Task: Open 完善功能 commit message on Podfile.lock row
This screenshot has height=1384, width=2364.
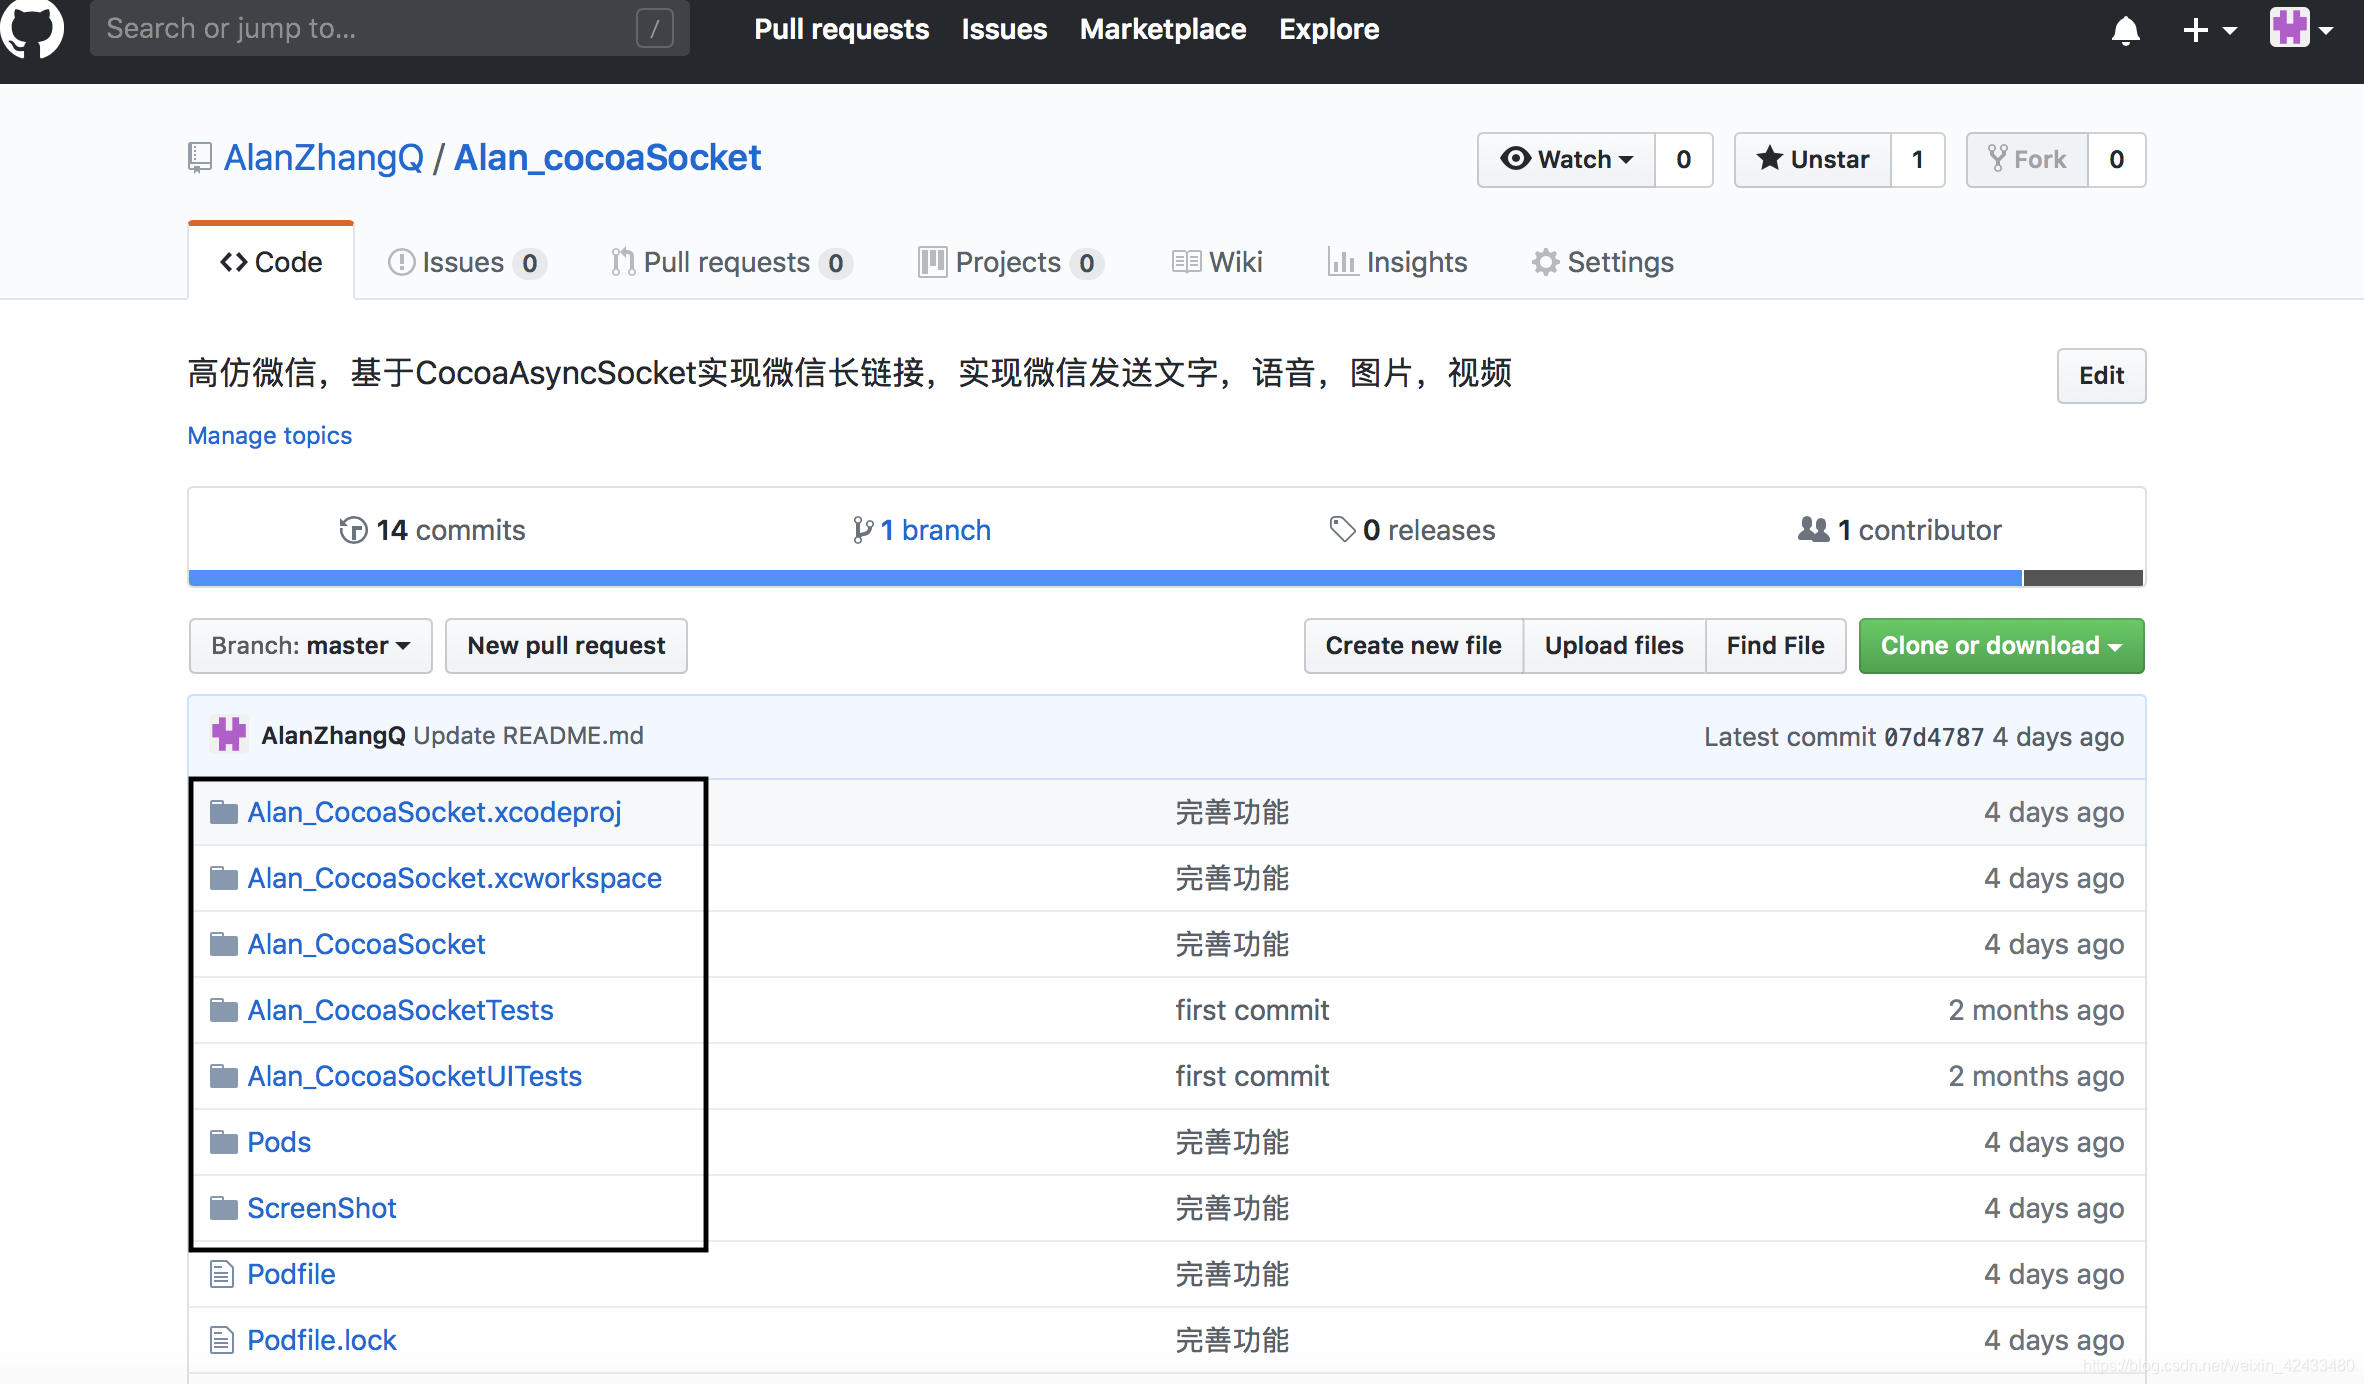Action: point(1232,1340)
